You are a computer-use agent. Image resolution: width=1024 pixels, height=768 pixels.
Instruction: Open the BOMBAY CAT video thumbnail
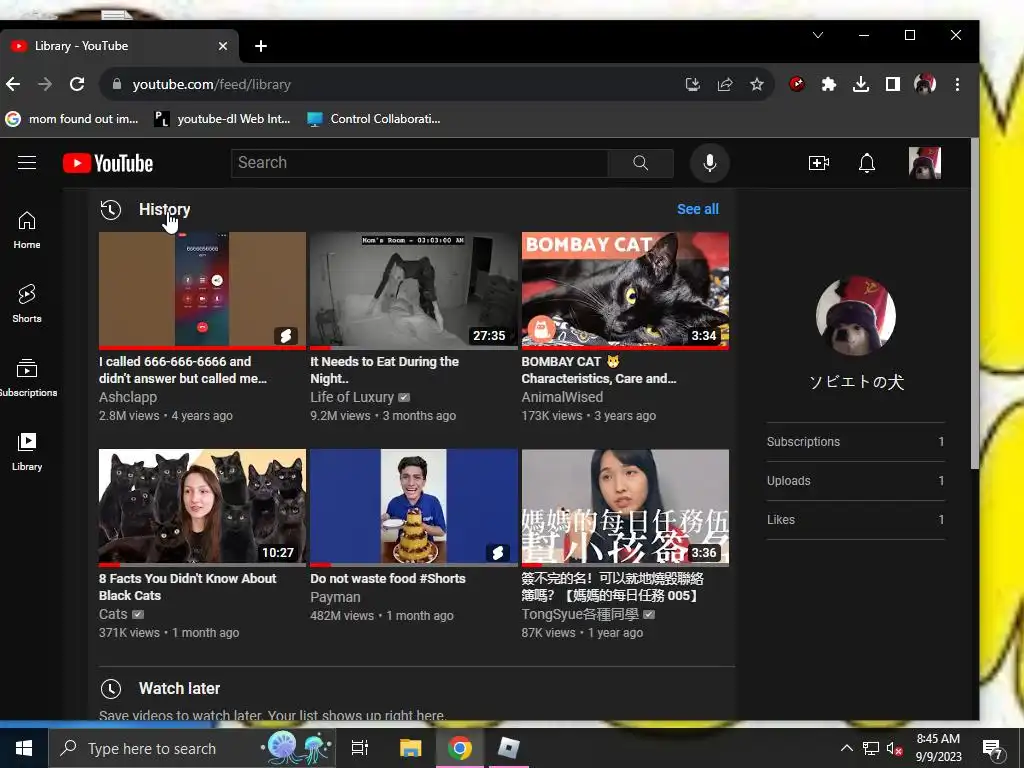(x=625, y=290)
